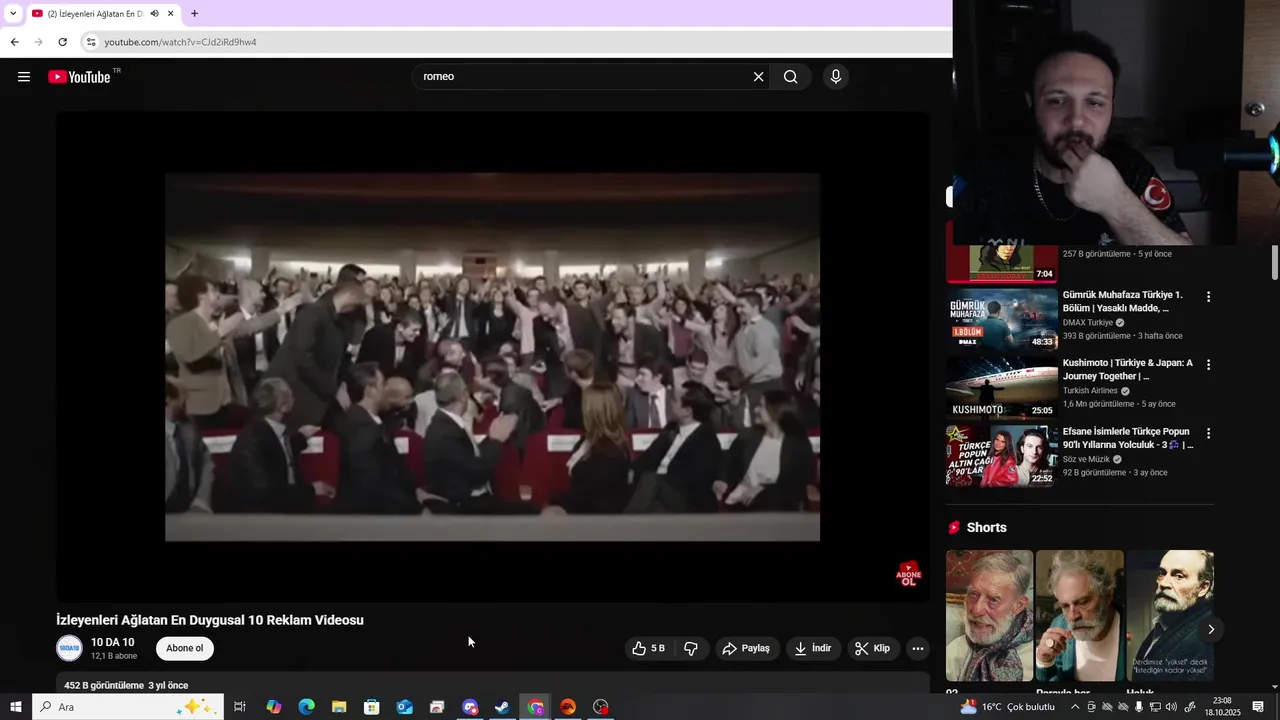Go back in the browser

click(14, 42)
